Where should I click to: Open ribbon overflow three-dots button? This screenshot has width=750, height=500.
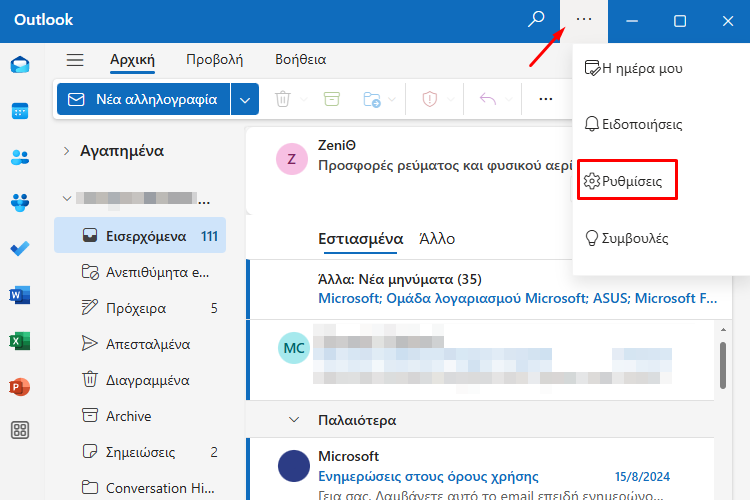coord(546,99)
